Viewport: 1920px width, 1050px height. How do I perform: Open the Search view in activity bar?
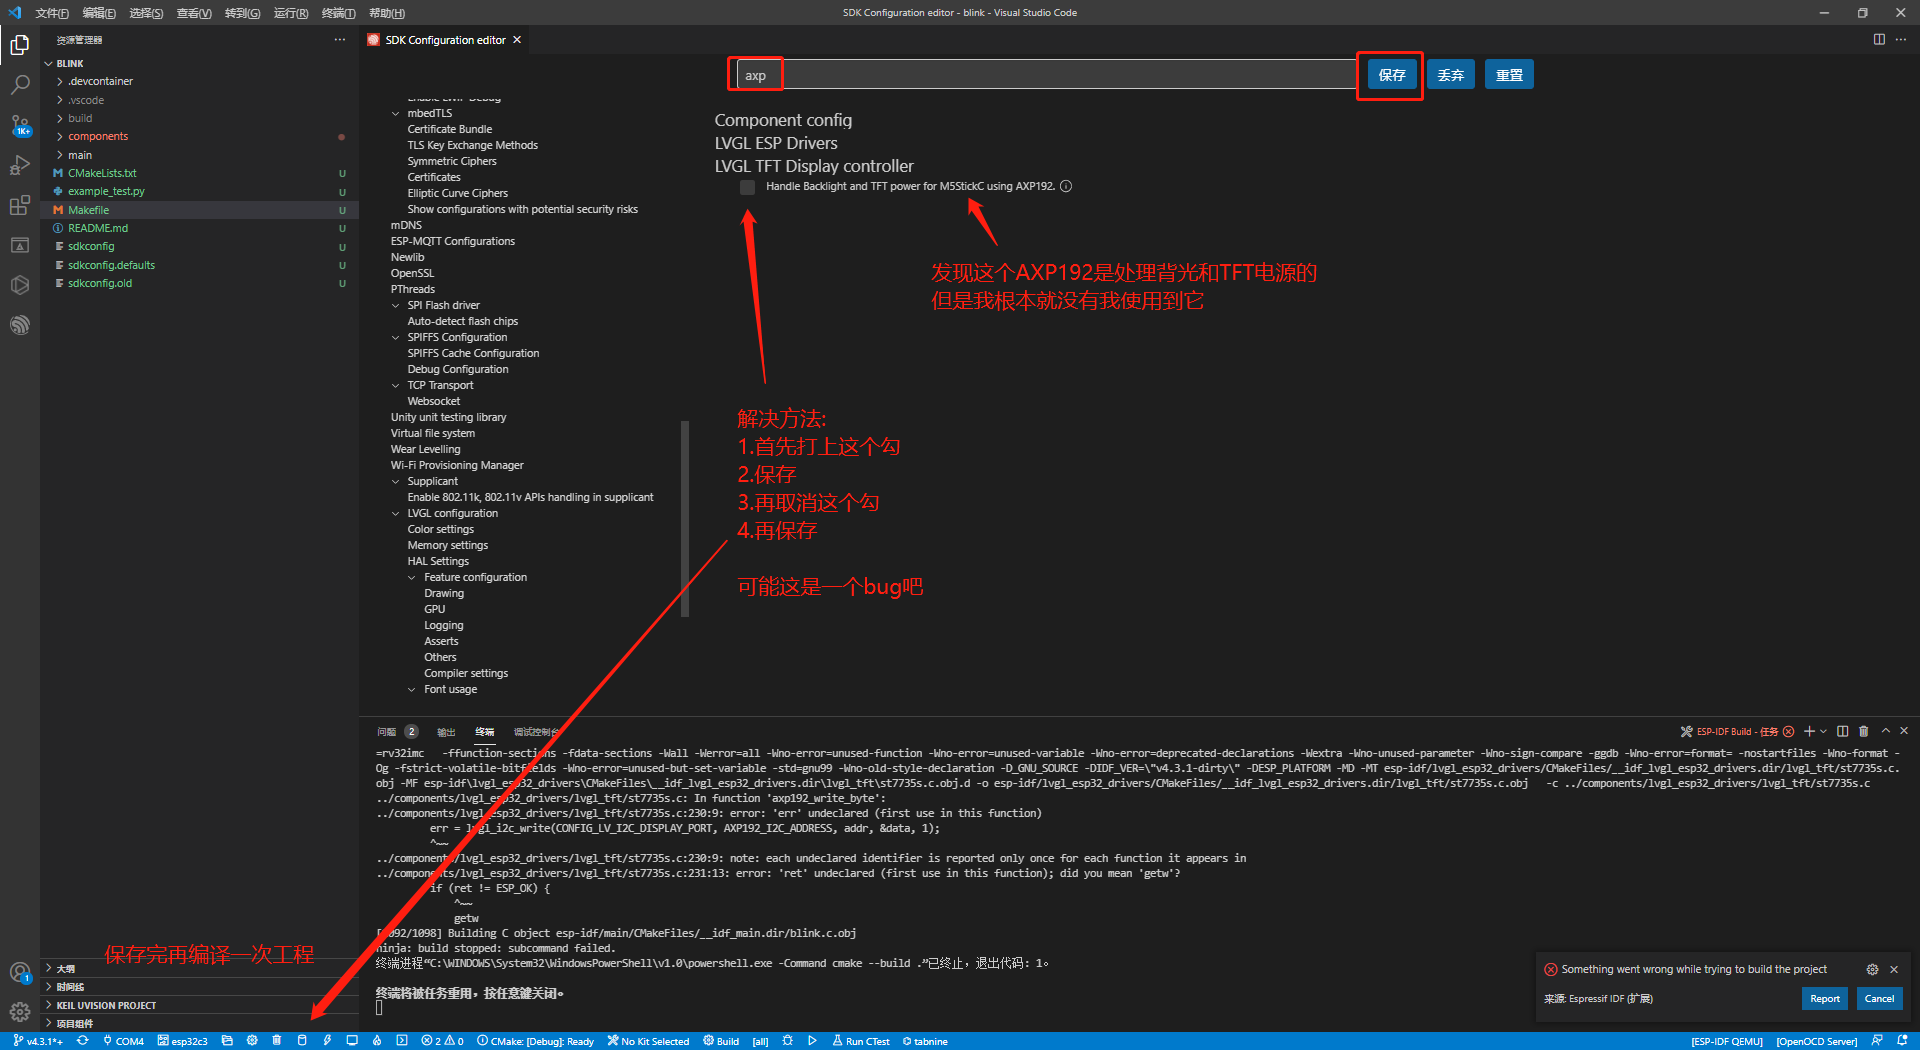[x=20, y=85]
